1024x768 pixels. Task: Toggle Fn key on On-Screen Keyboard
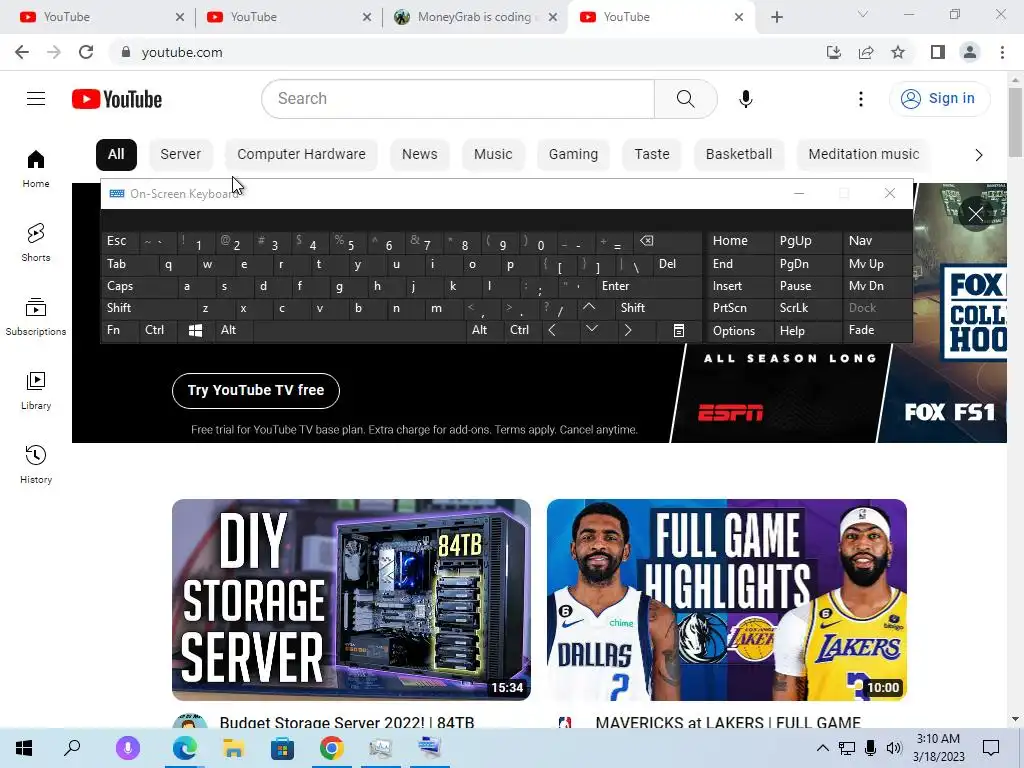point(120,330)
